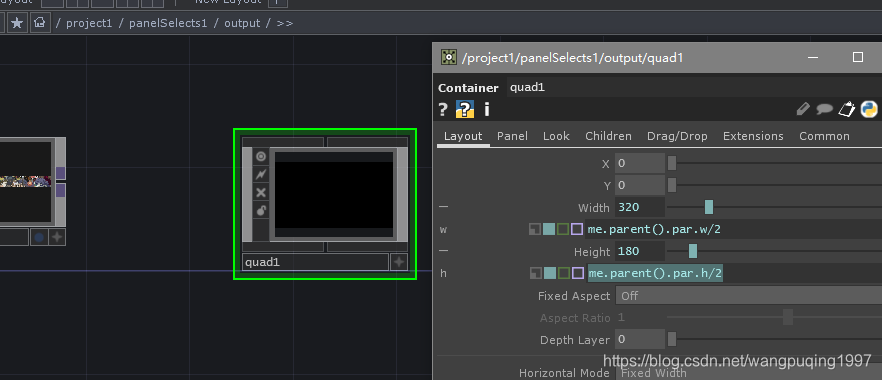Toggle the viewer active flag on quad1 node
Image resolution: width=882 pixels, height=380 pixels.
point(261,156)
